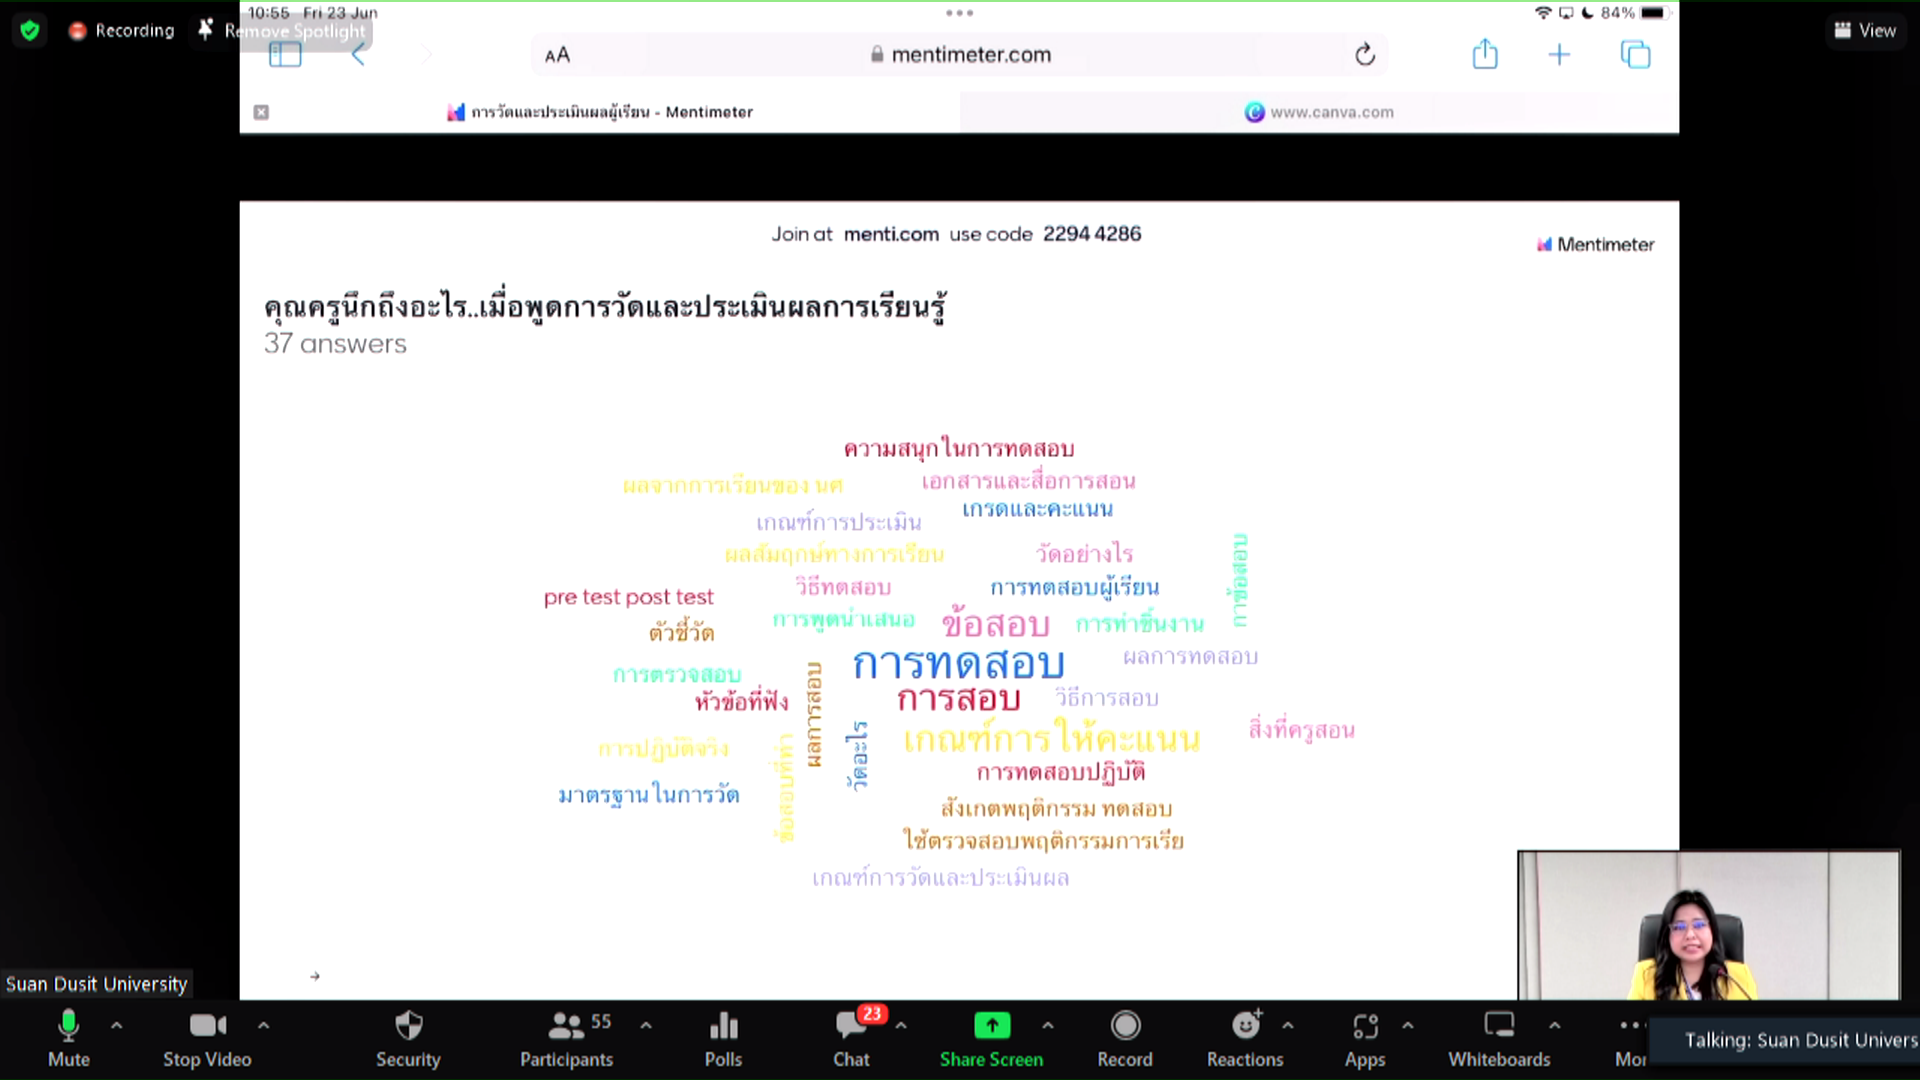
Task: Click green encryption shield icon
Action: (30, 30)
